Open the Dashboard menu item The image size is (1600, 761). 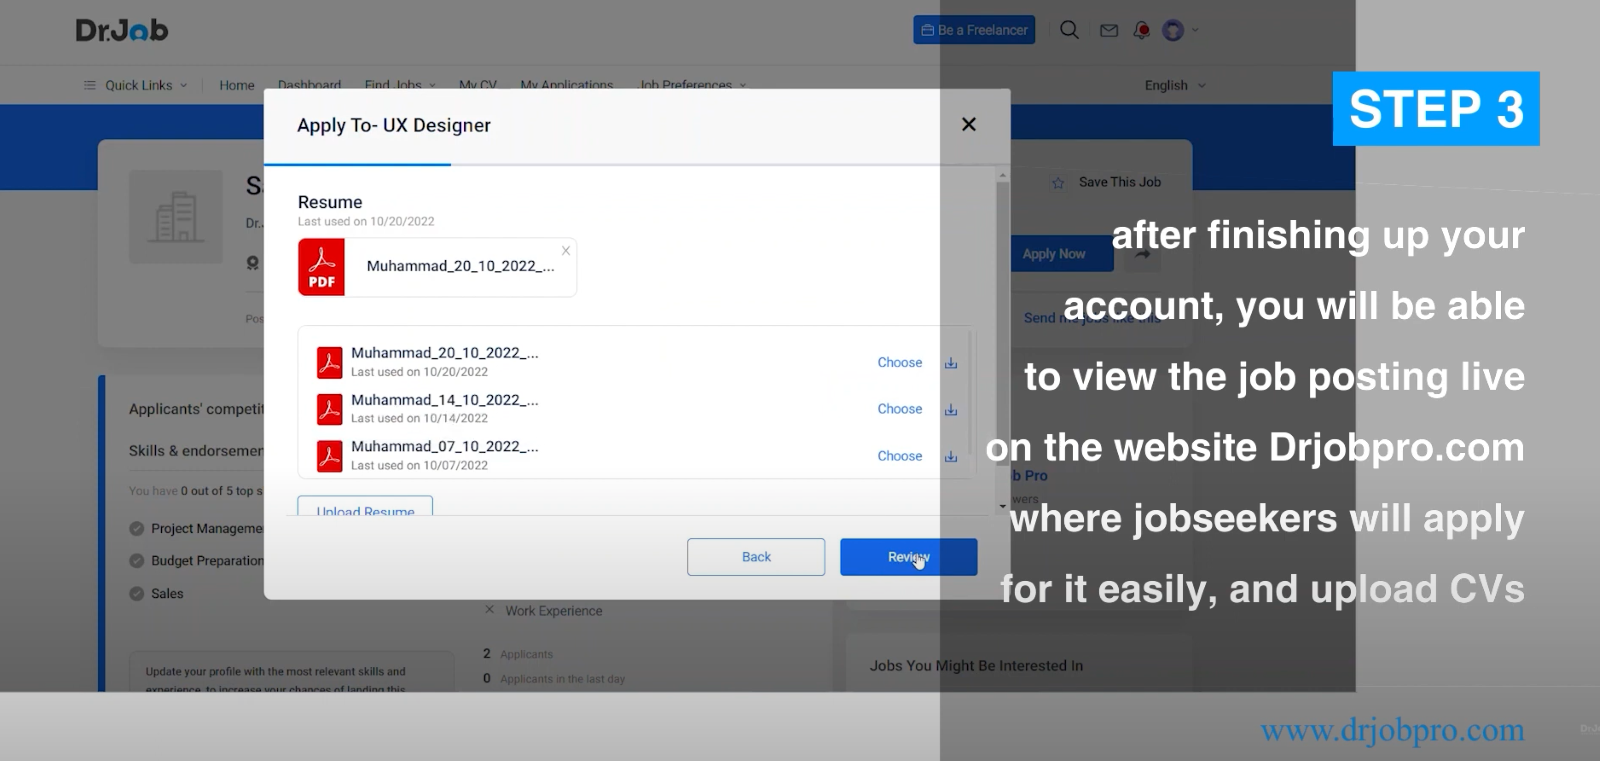coord(309,85)
